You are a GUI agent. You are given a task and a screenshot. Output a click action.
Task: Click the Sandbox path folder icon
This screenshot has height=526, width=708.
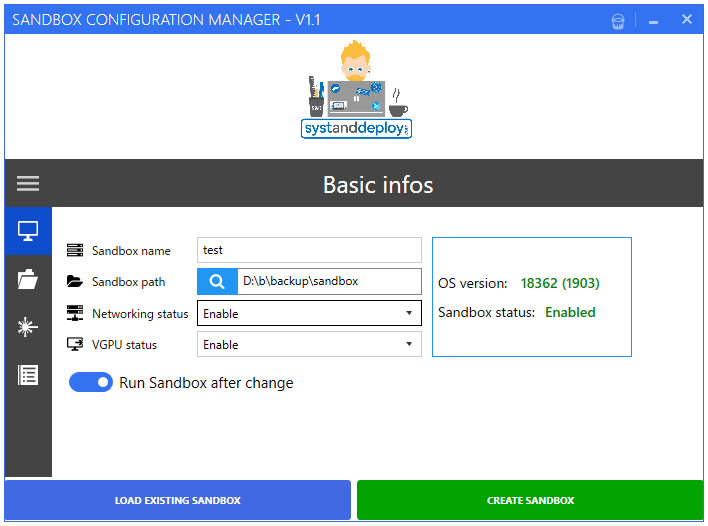(75, 281)
